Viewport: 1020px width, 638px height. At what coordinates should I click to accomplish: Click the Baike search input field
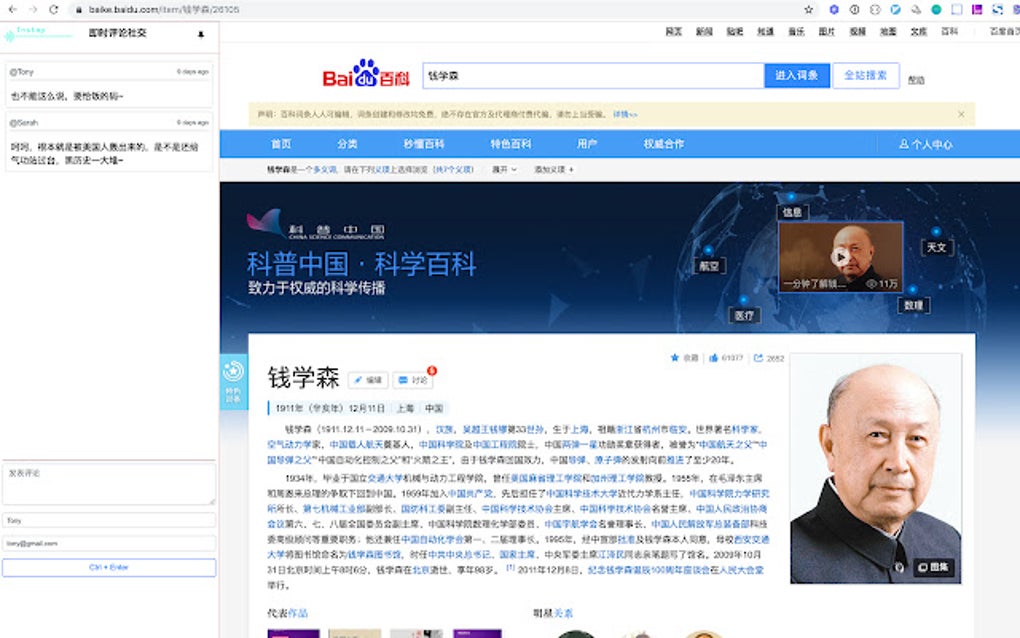593,75
